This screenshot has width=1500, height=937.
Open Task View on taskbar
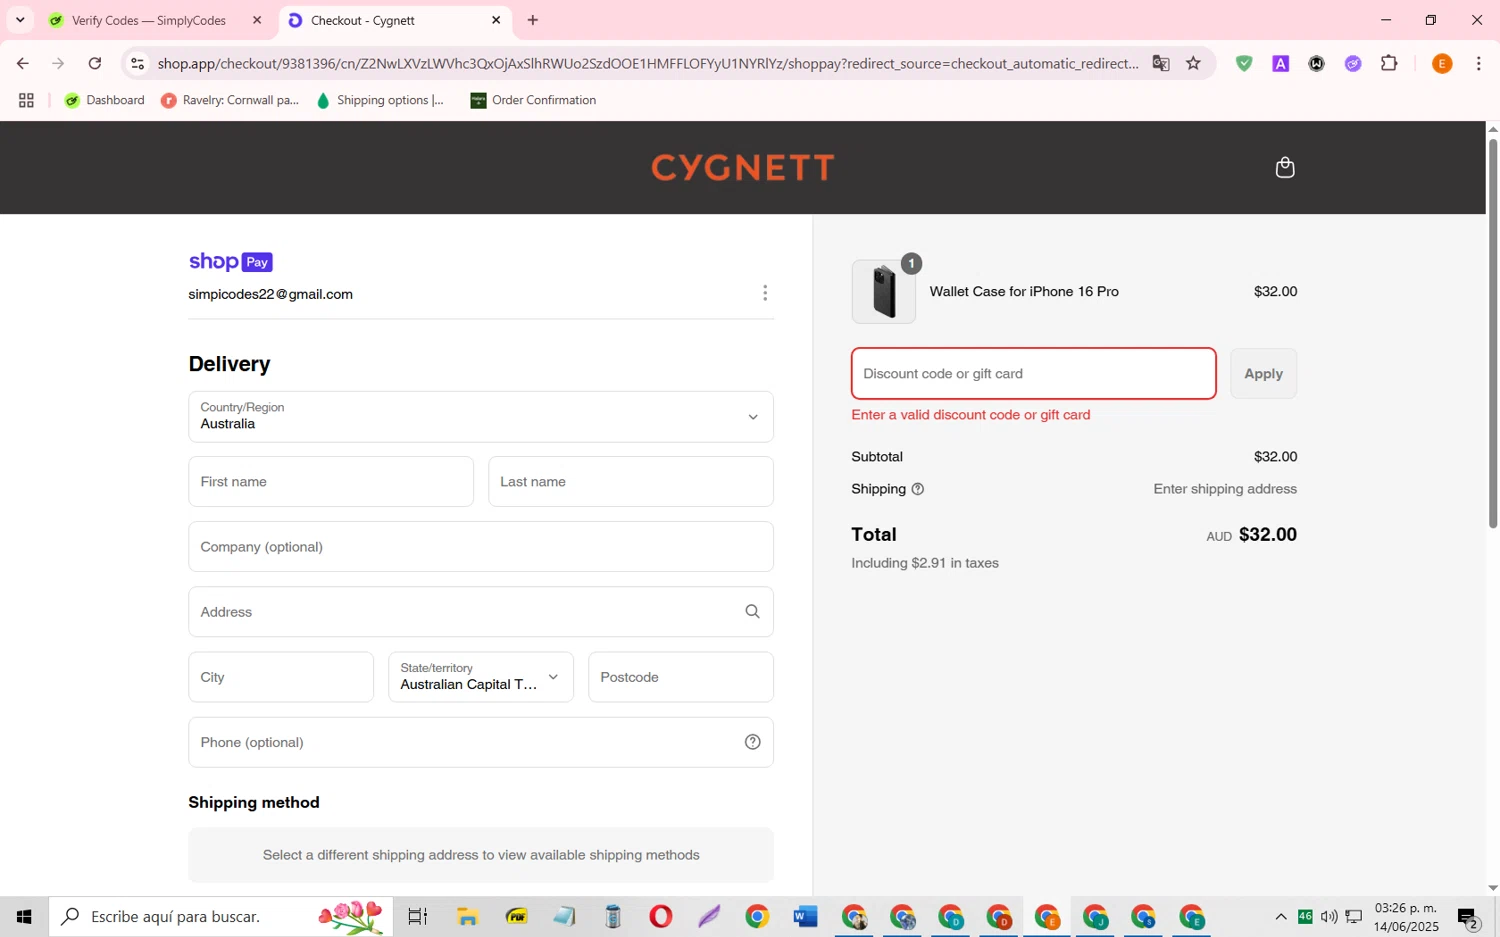pos(417,916)
